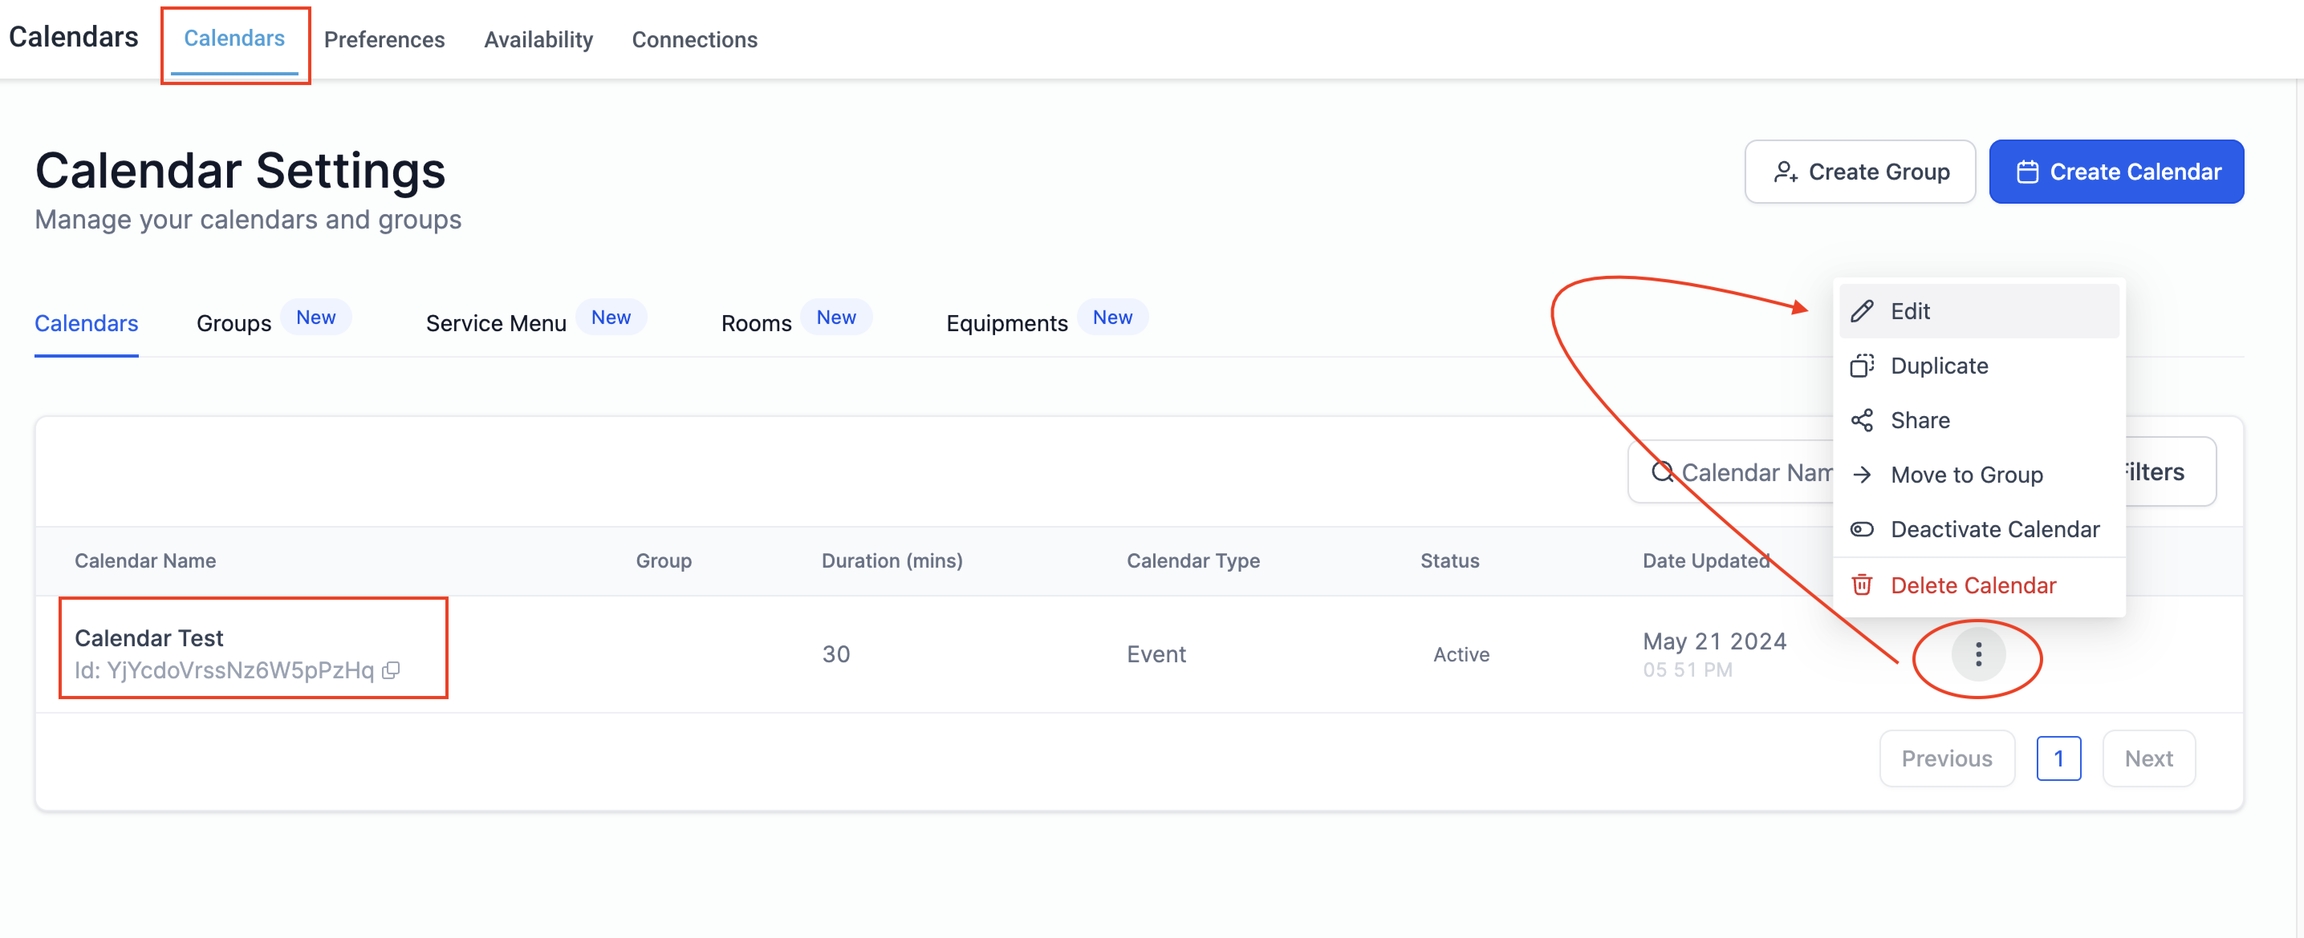Image resolution: width=2304 pixels, height=938 pixels.
Task: Click the Share icon in the menu
Action: pos(1862,420)
